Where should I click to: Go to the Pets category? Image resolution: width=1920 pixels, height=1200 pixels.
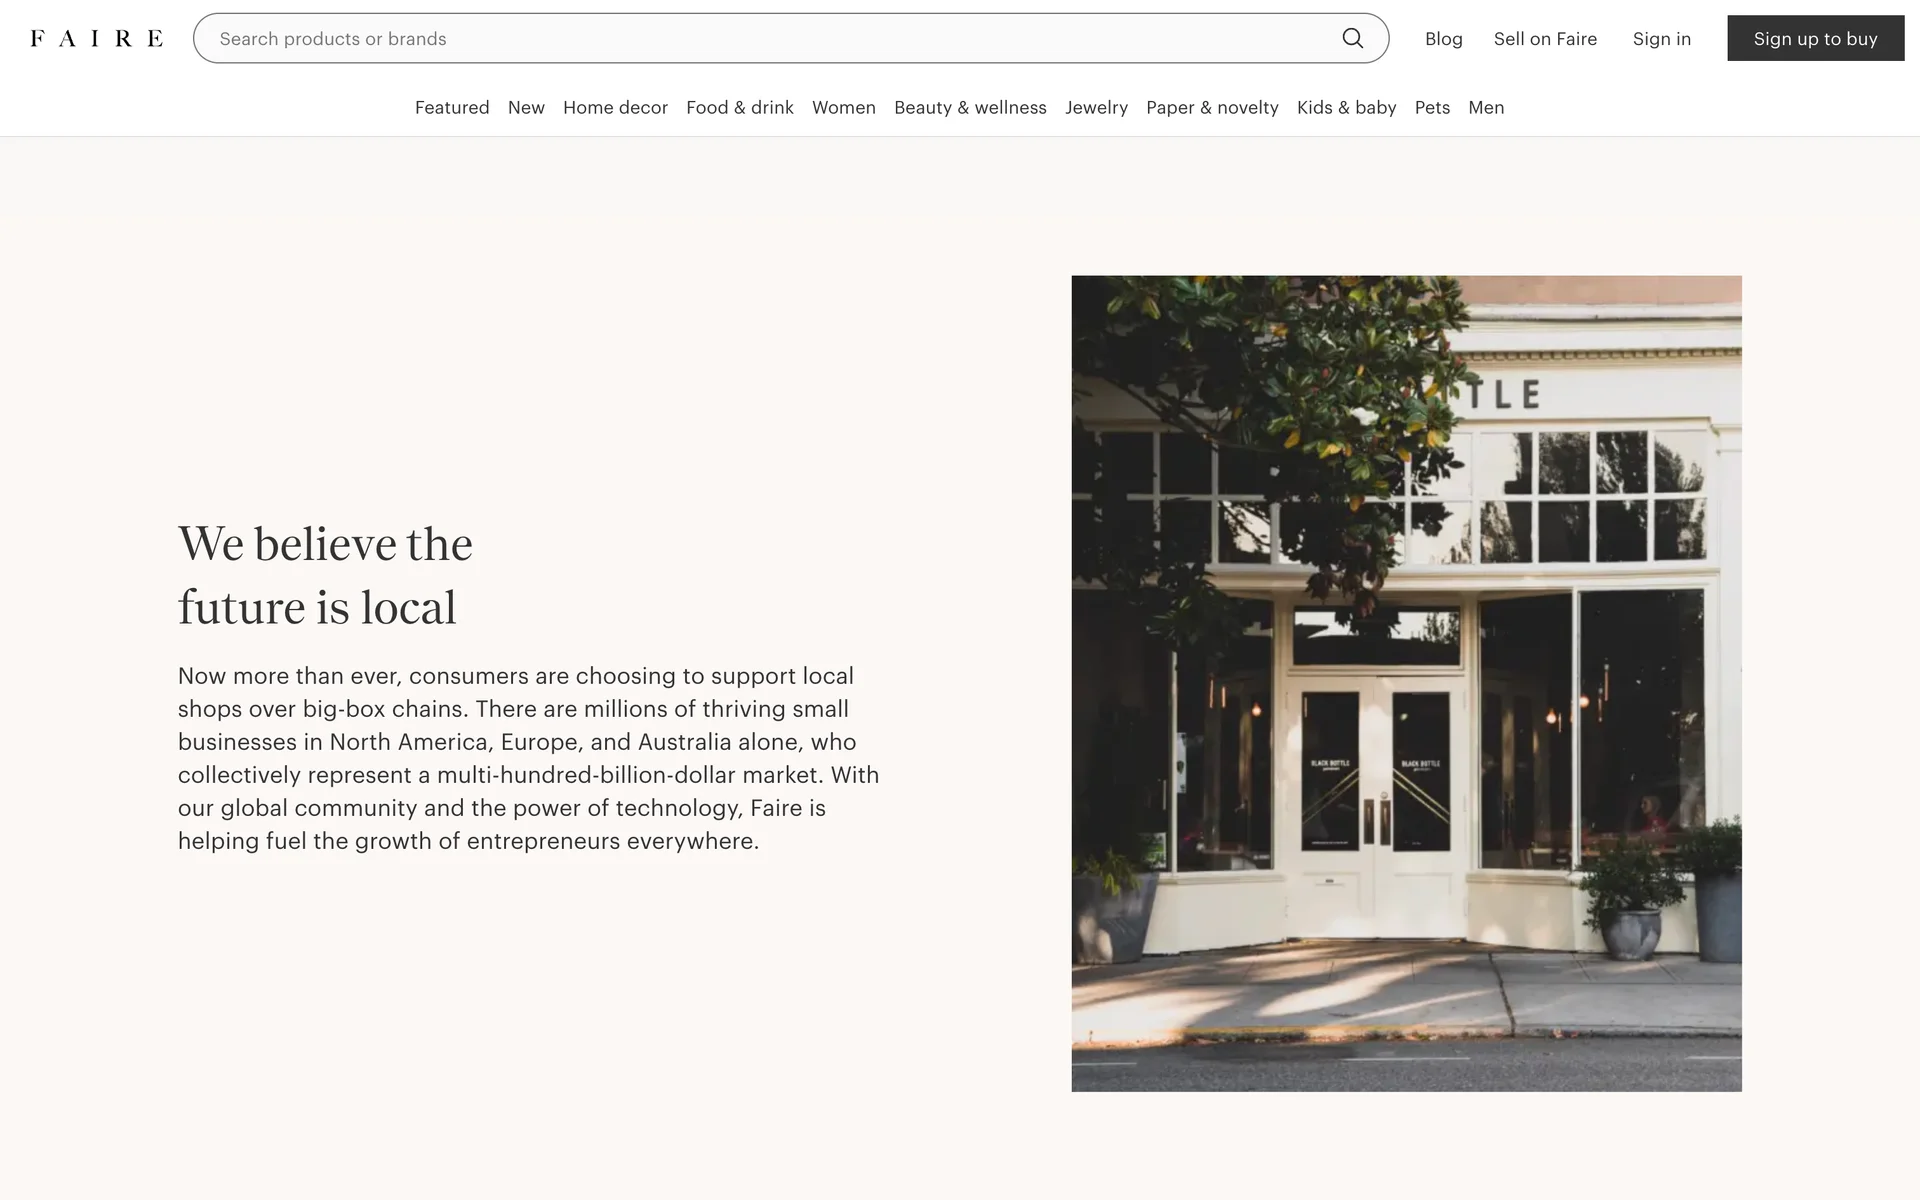click(1432, 107)
